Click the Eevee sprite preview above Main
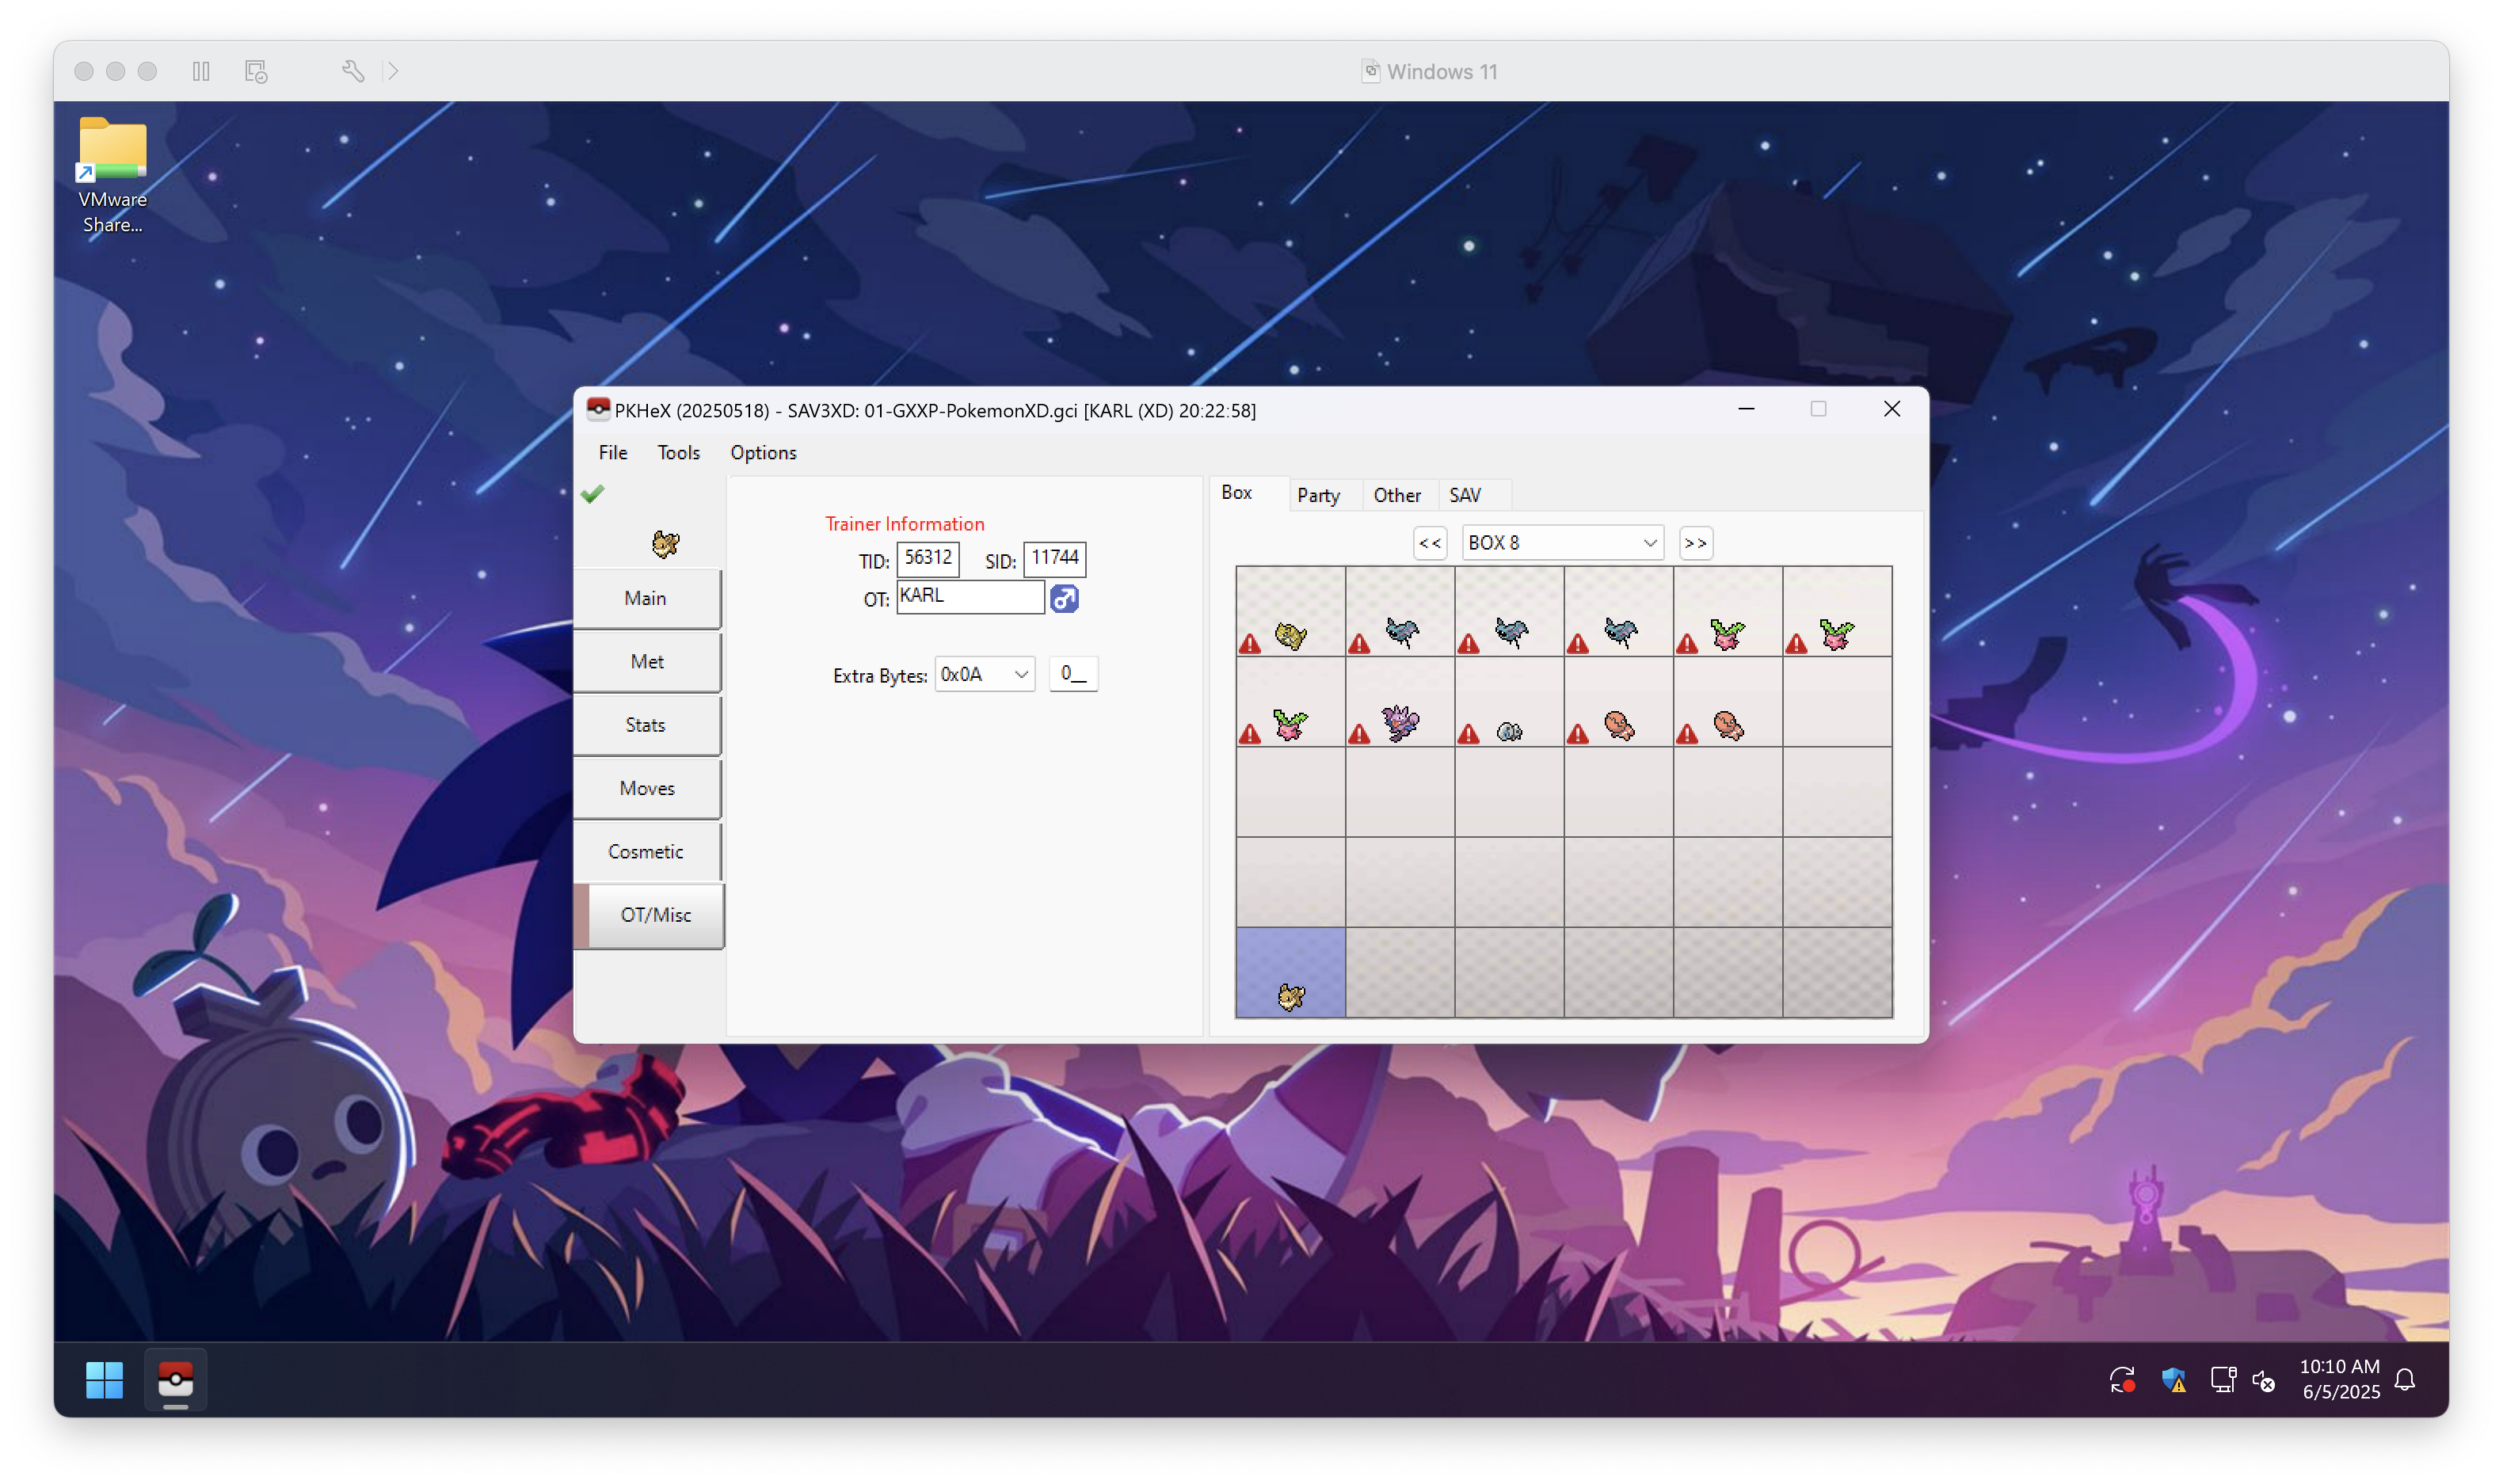Image resolution: width=2503 pixels, height=1484 pixels. [665, 544]
